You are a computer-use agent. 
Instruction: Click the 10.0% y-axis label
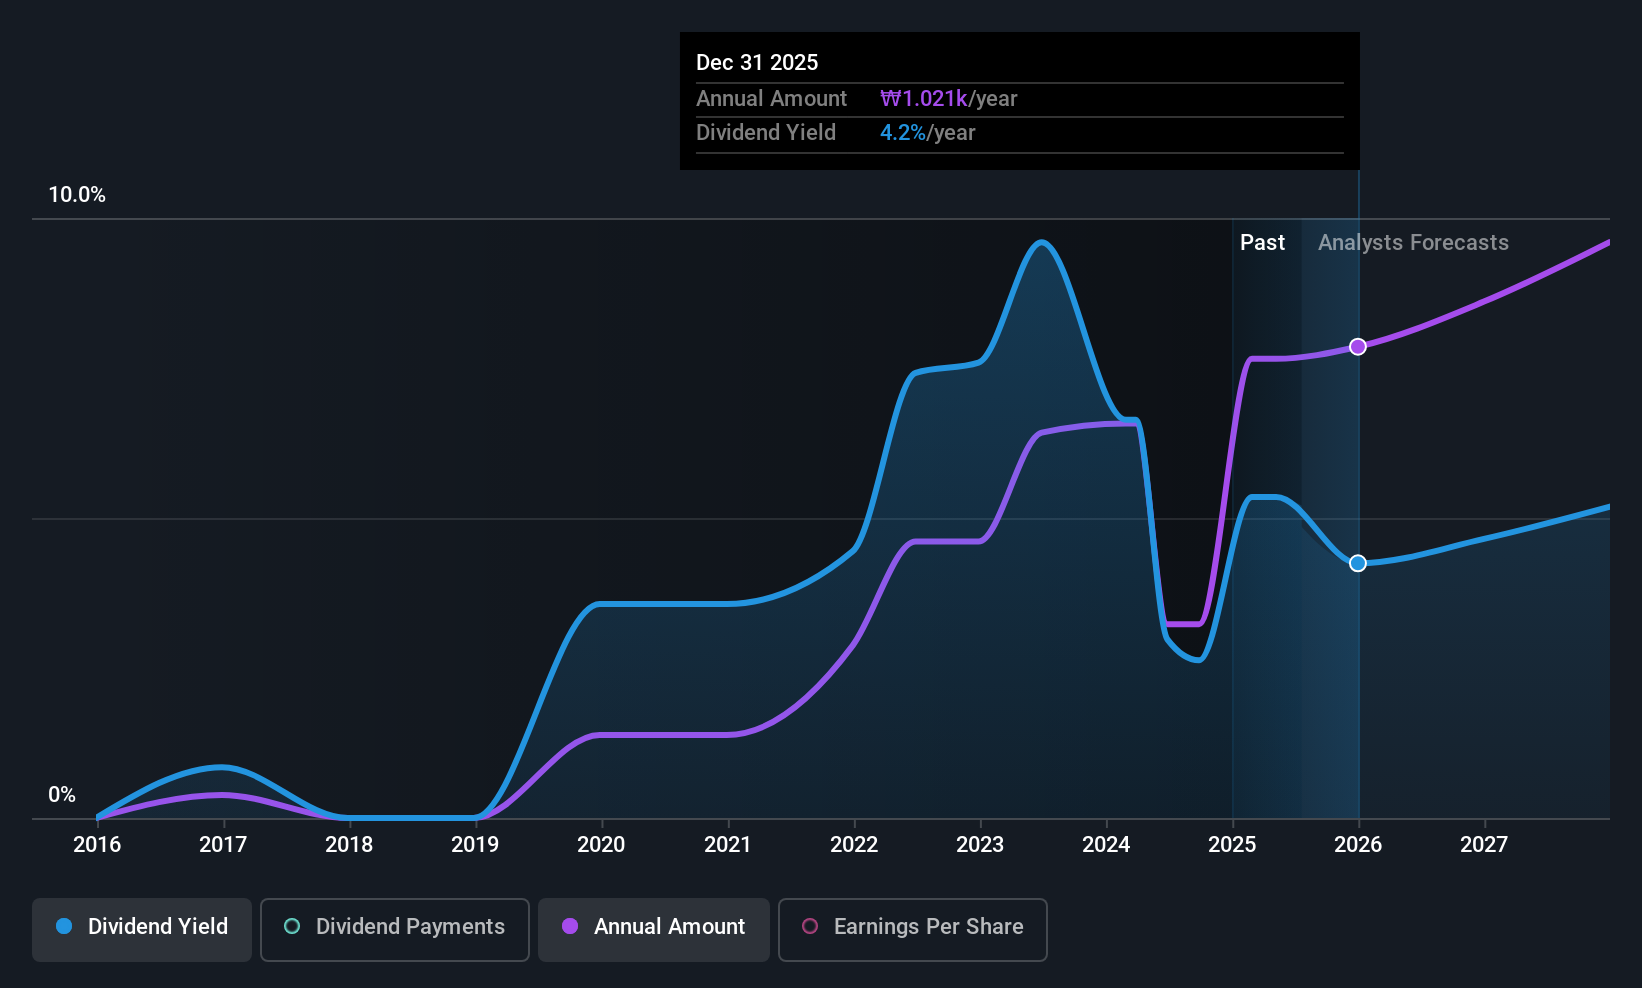click(77, 195)
